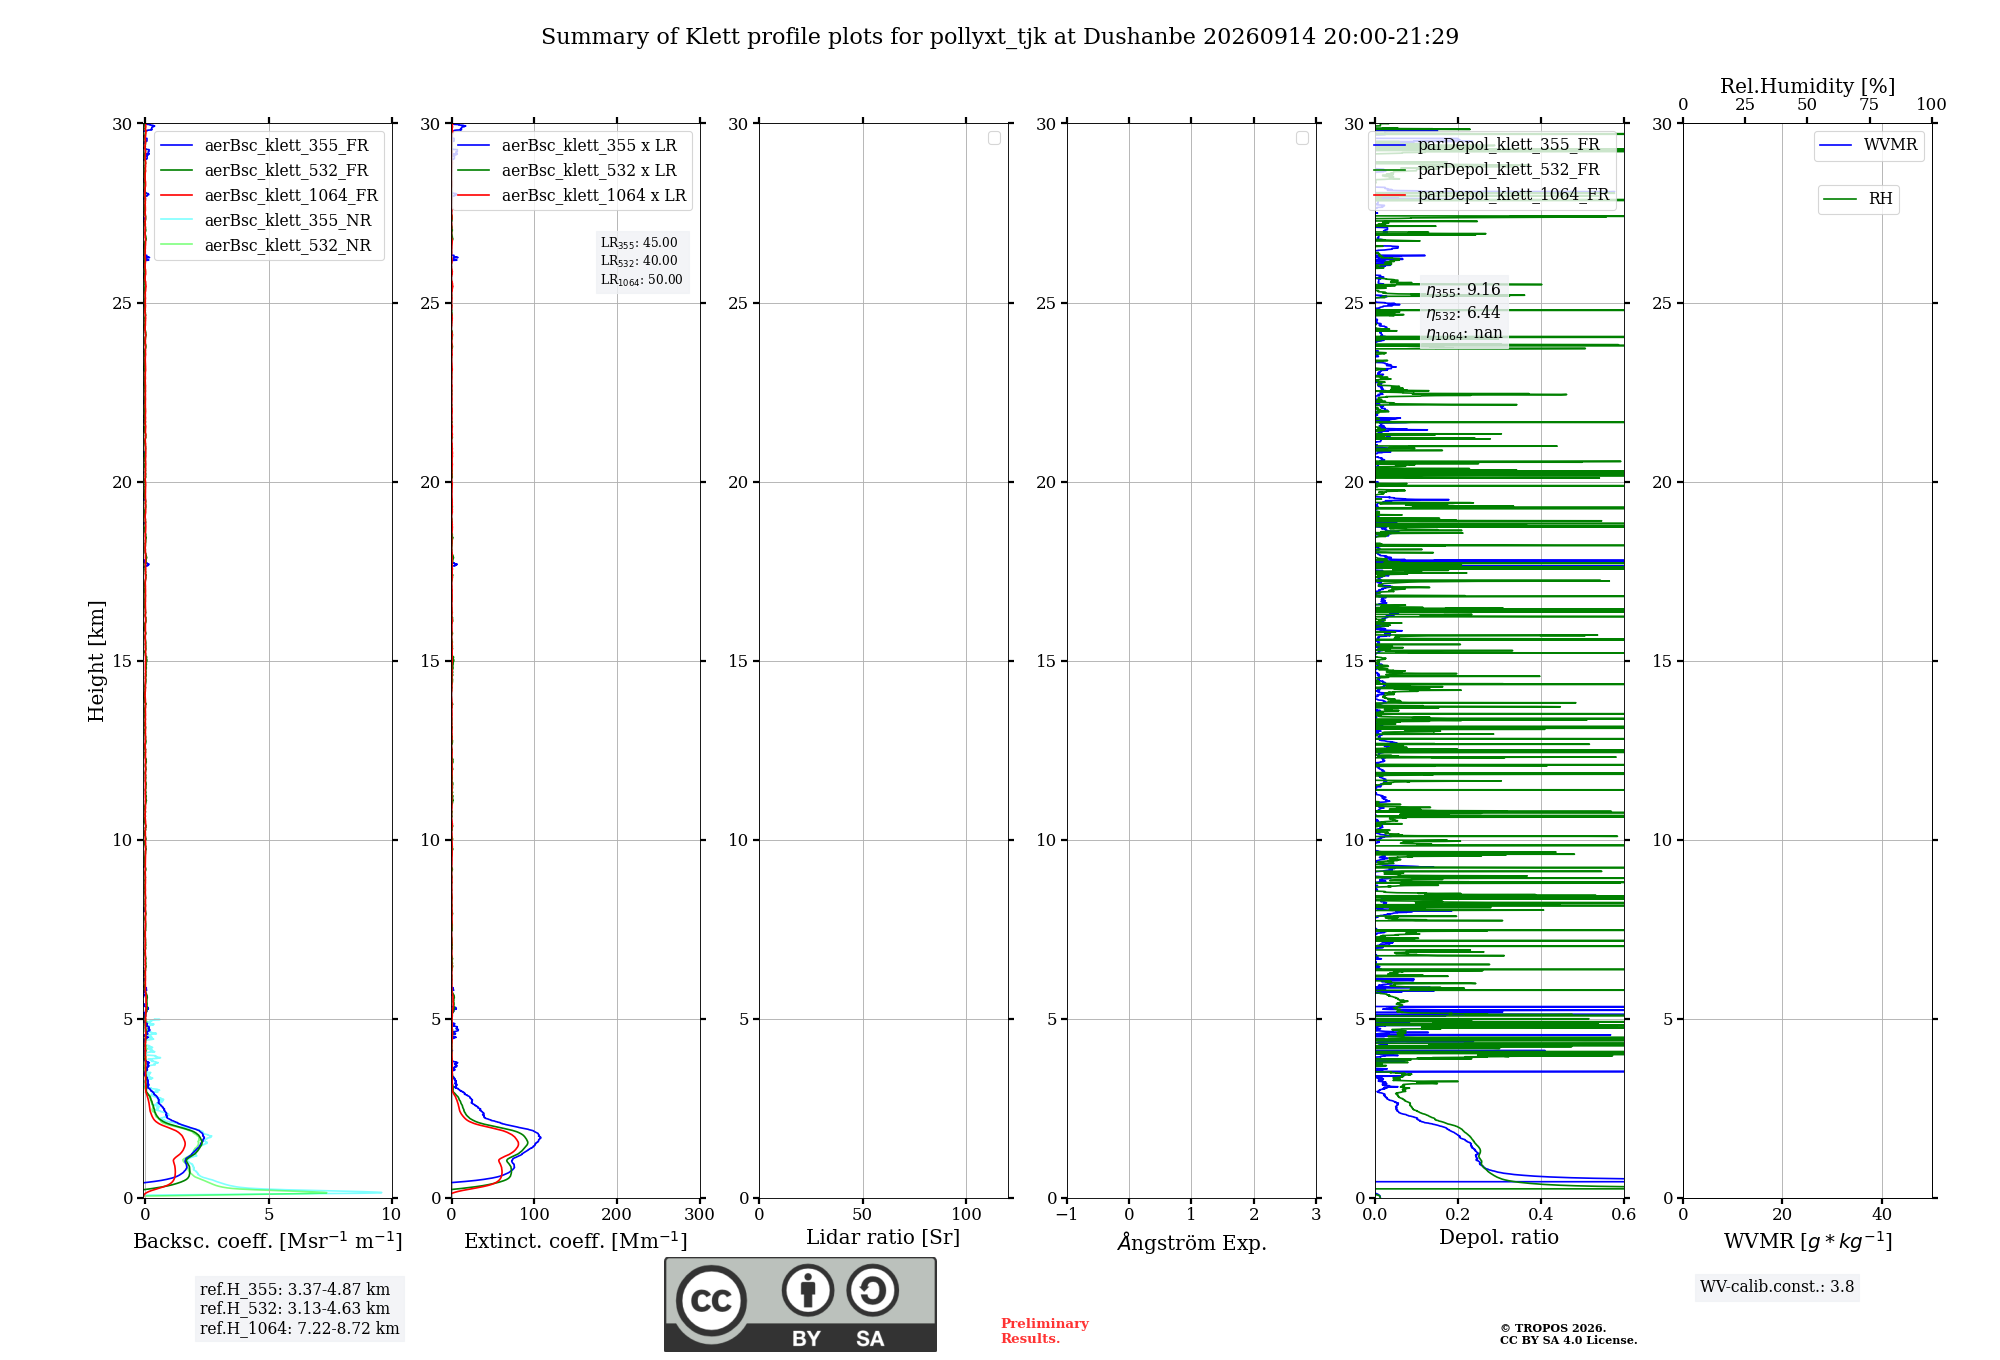Click the LR1064: 50.00 value
Screen dimensions: 2000x1360
(x=642, y=280)
